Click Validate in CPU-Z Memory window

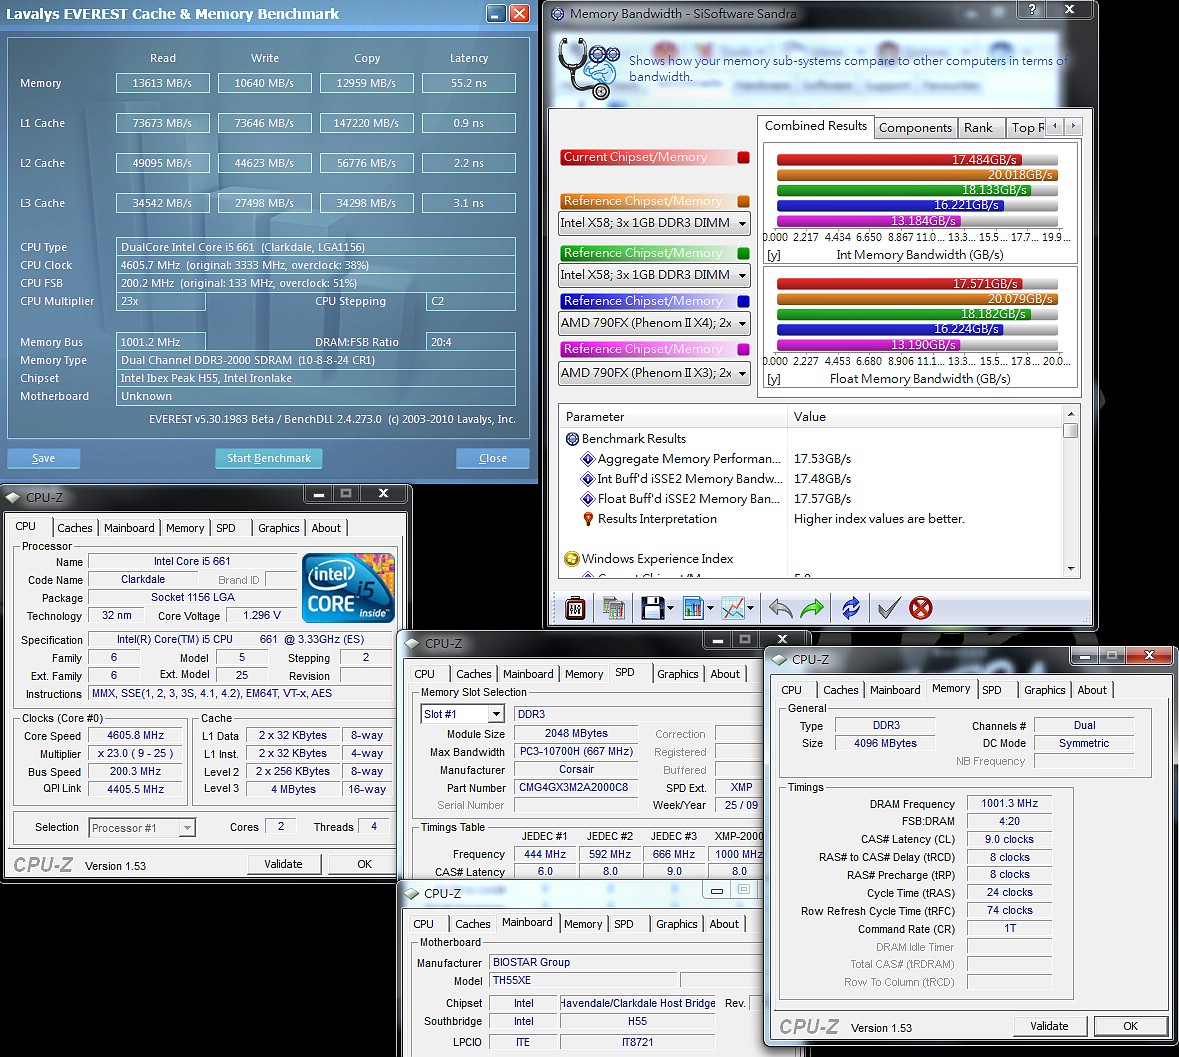pyautogui.click(x=1049, y=1025)
